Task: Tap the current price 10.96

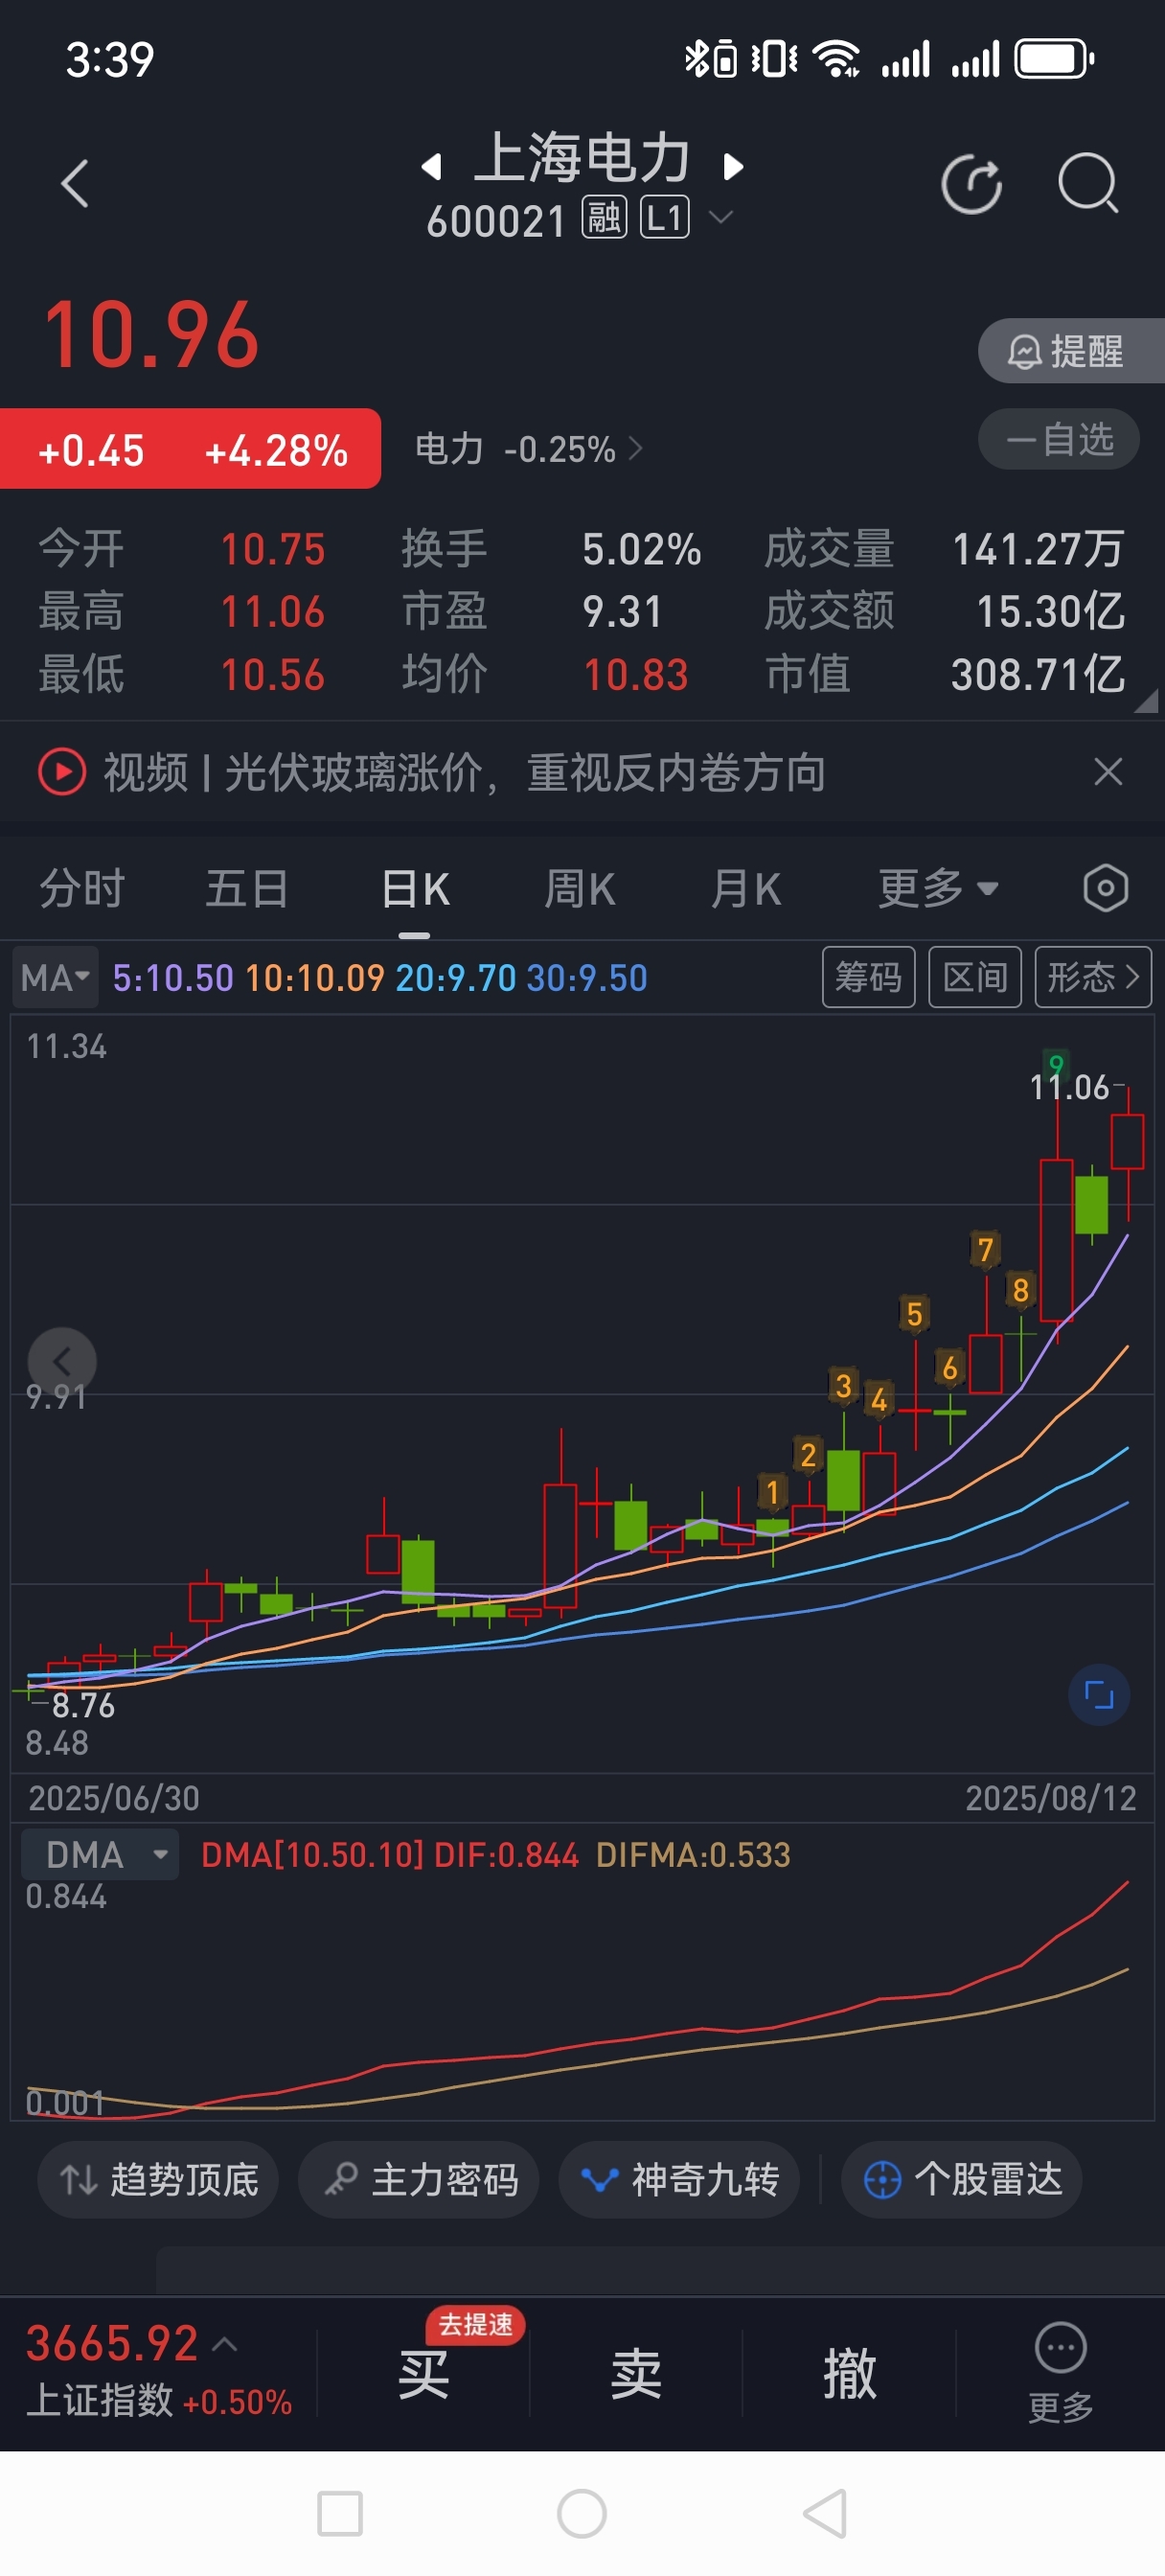Action: click(x=152, y=335)
